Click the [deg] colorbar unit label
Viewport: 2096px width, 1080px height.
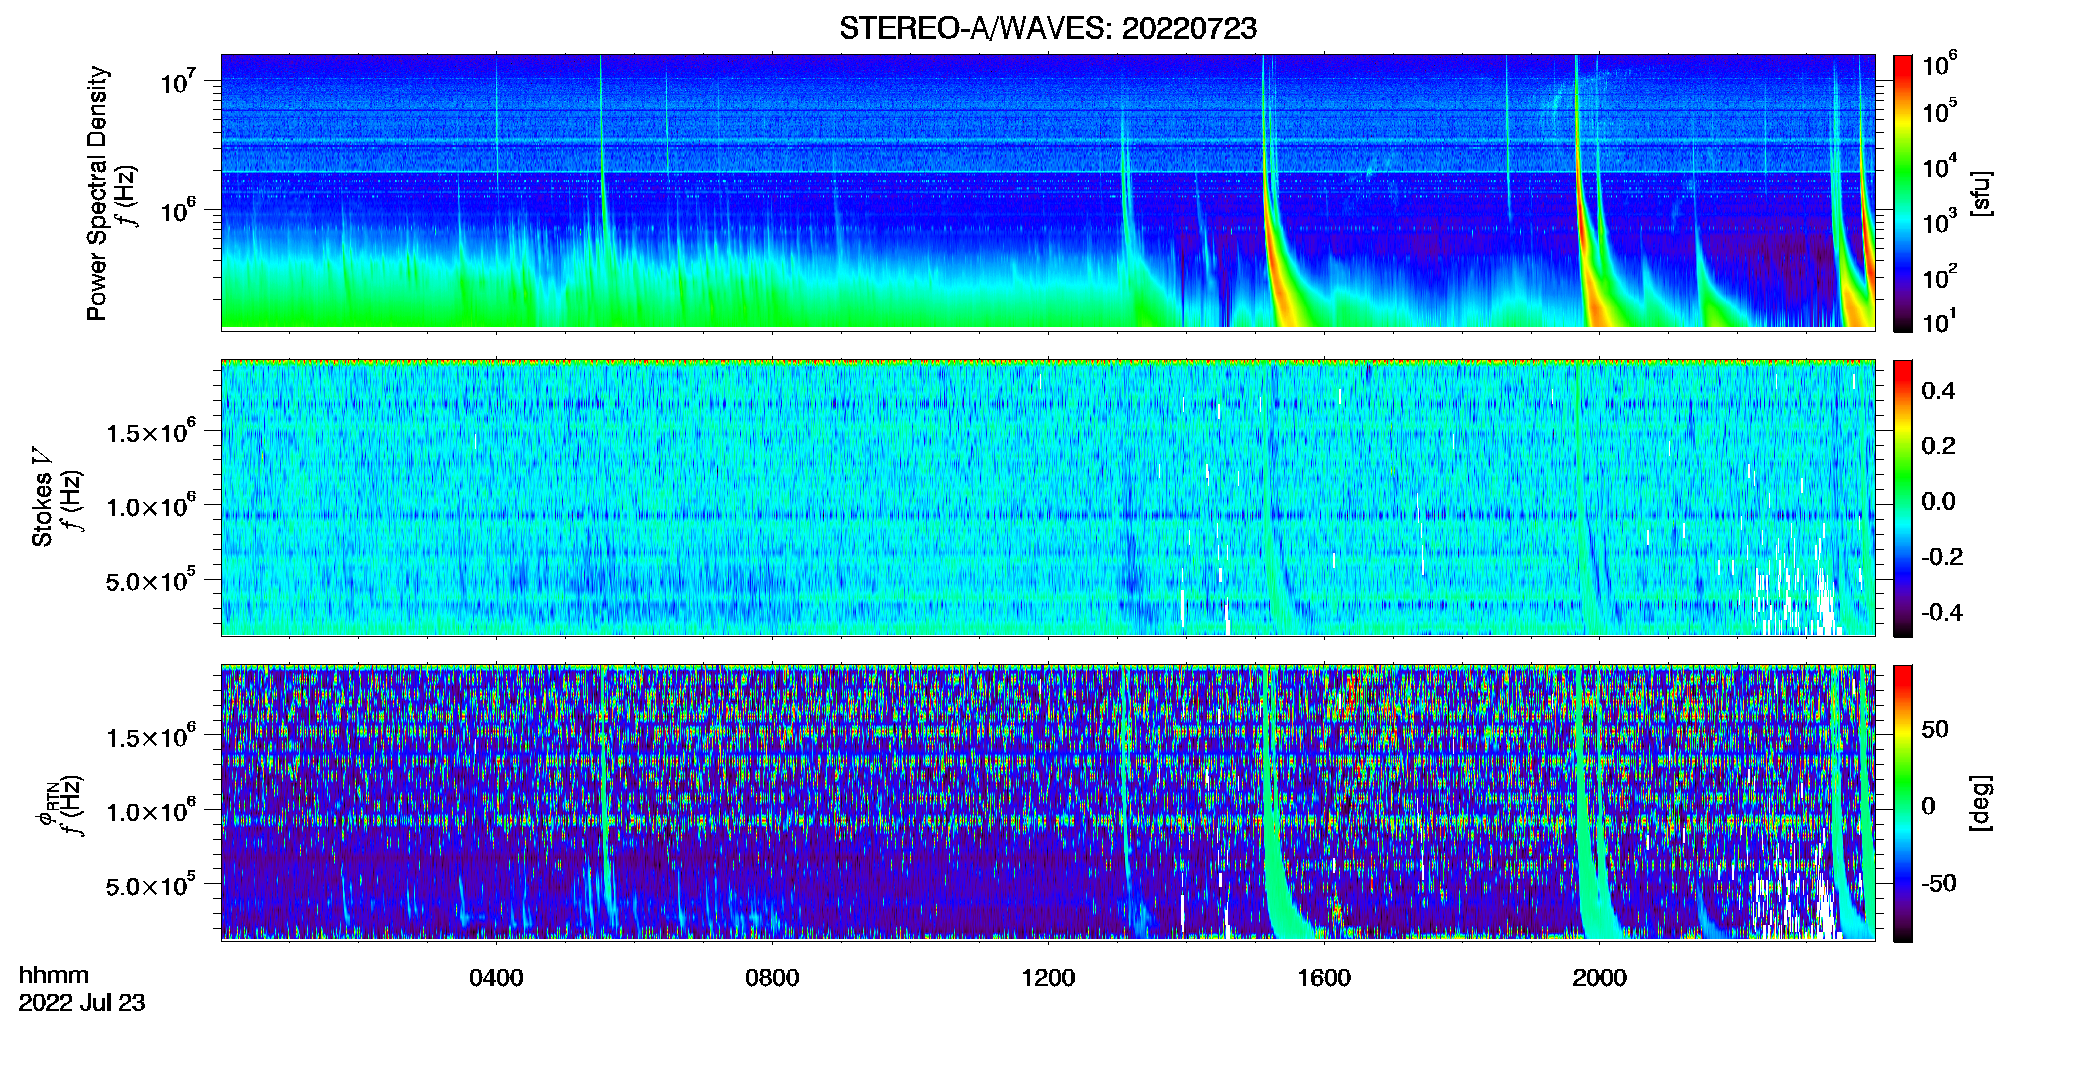click(1980, 803)
